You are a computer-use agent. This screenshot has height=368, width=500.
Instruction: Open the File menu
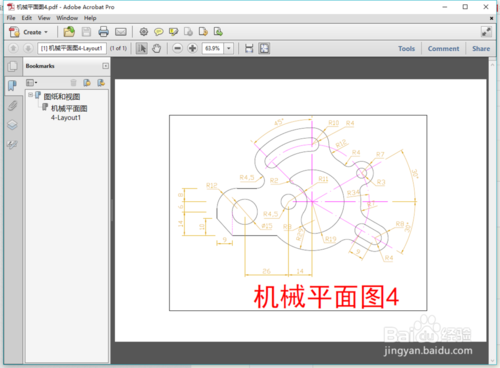click(x=11, y=18)
